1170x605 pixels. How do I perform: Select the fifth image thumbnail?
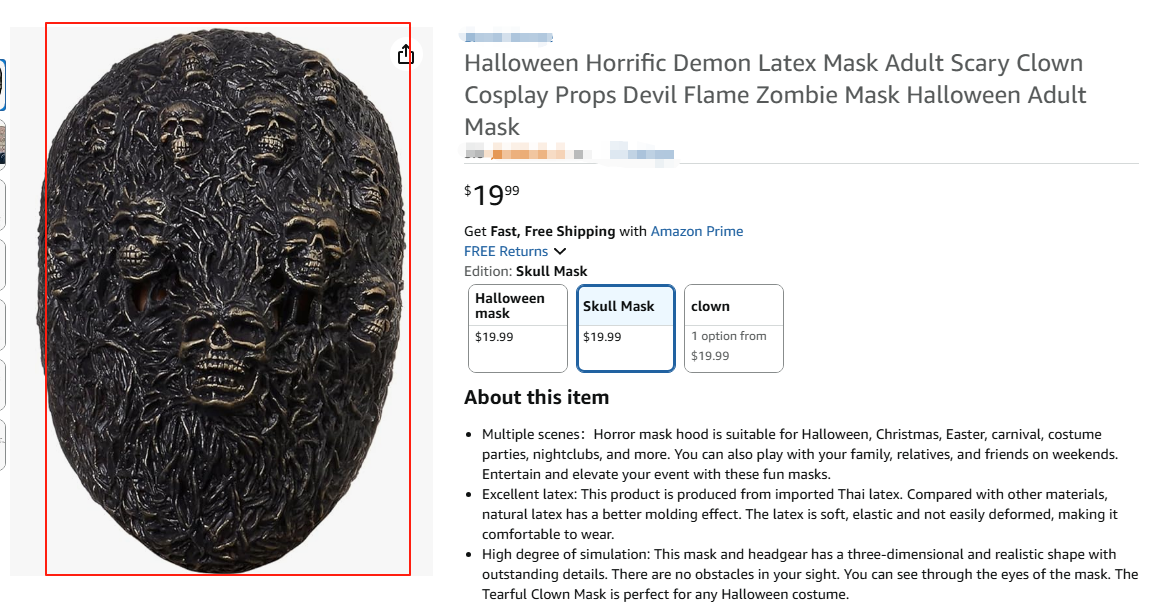(2, 324)
